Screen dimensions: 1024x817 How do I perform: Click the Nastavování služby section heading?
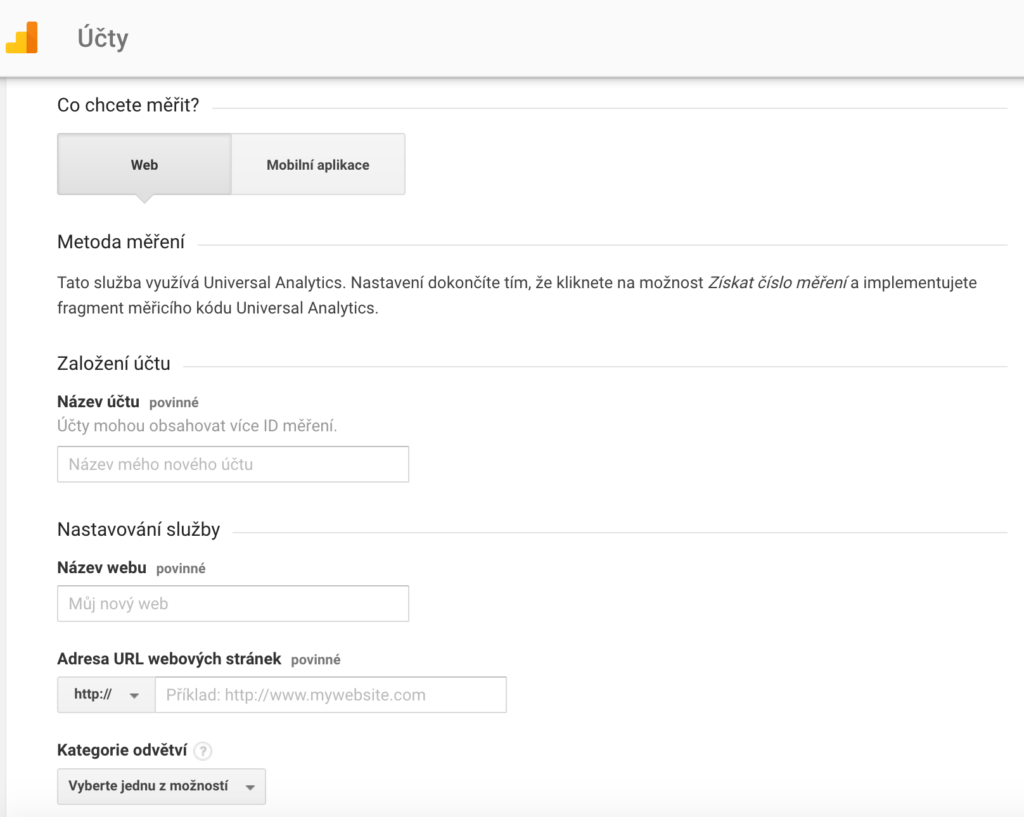138,529
